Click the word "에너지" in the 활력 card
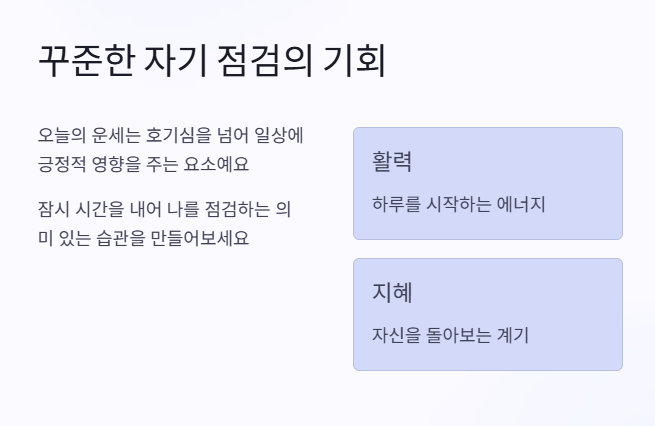The height and width of the screenshot is (426, 655). point(521,204)
